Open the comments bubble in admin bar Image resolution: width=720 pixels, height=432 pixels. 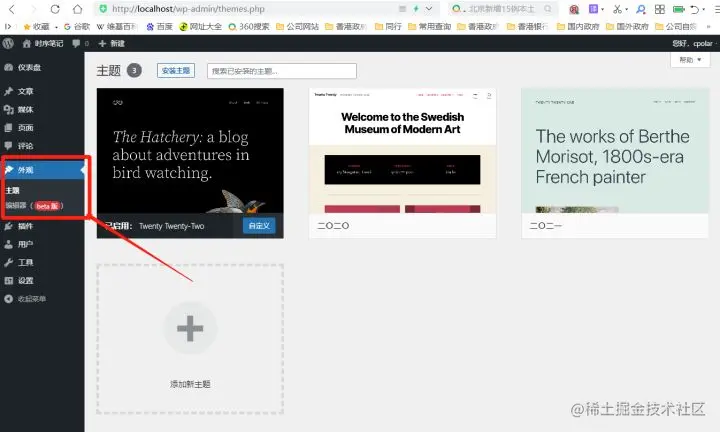(x=80, y=44)
